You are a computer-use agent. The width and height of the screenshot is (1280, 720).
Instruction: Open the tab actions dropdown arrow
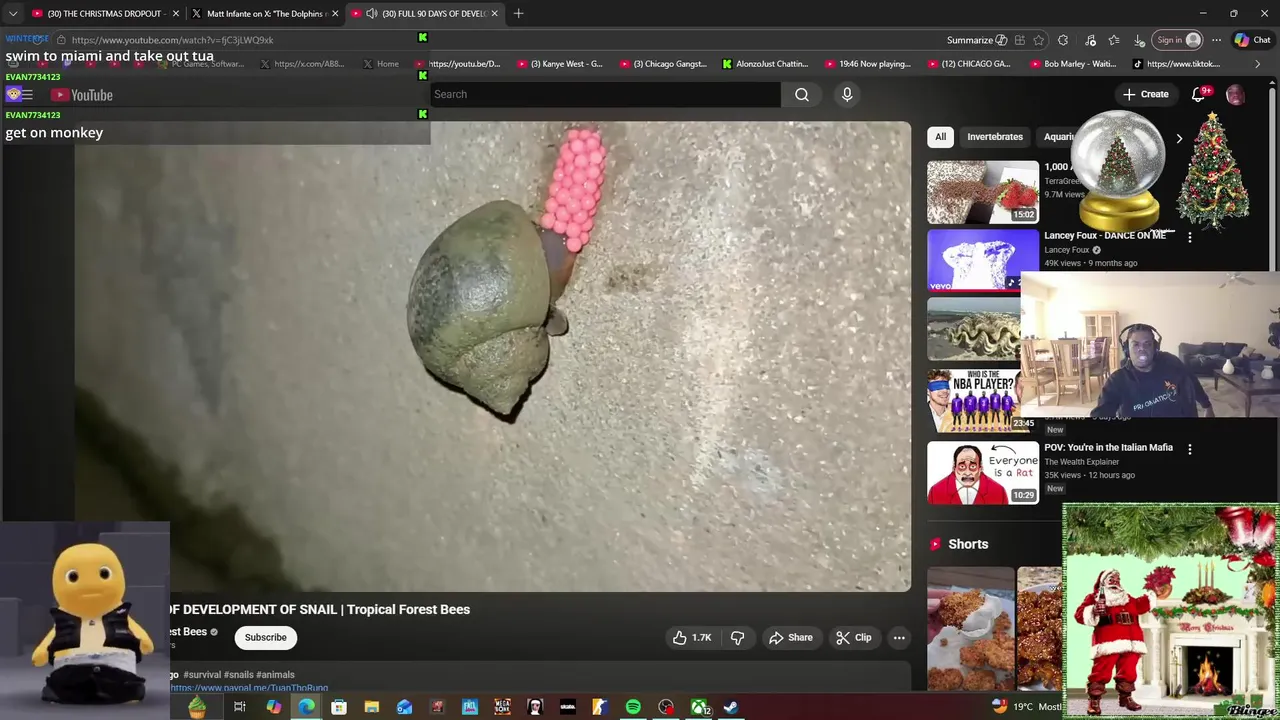pos(13,13)
